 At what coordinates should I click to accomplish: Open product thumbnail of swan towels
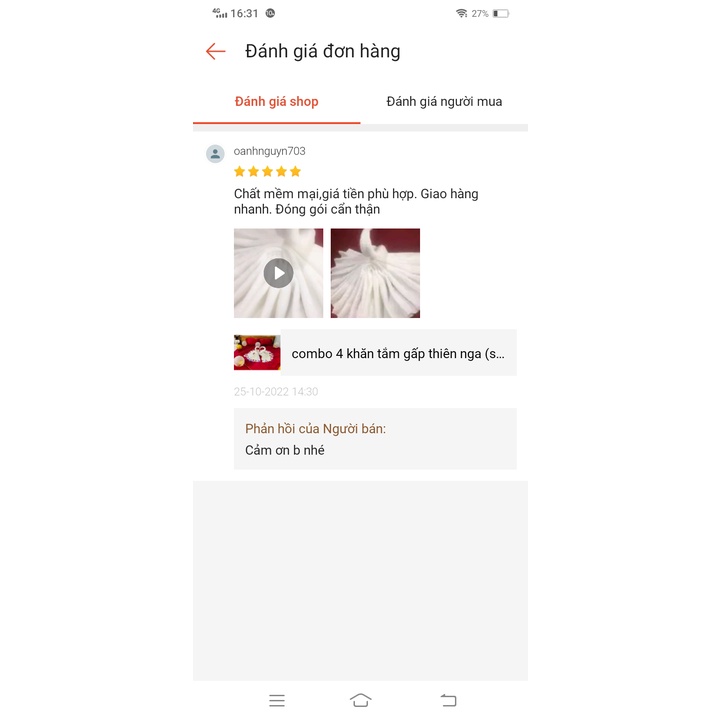pos(257,353)
